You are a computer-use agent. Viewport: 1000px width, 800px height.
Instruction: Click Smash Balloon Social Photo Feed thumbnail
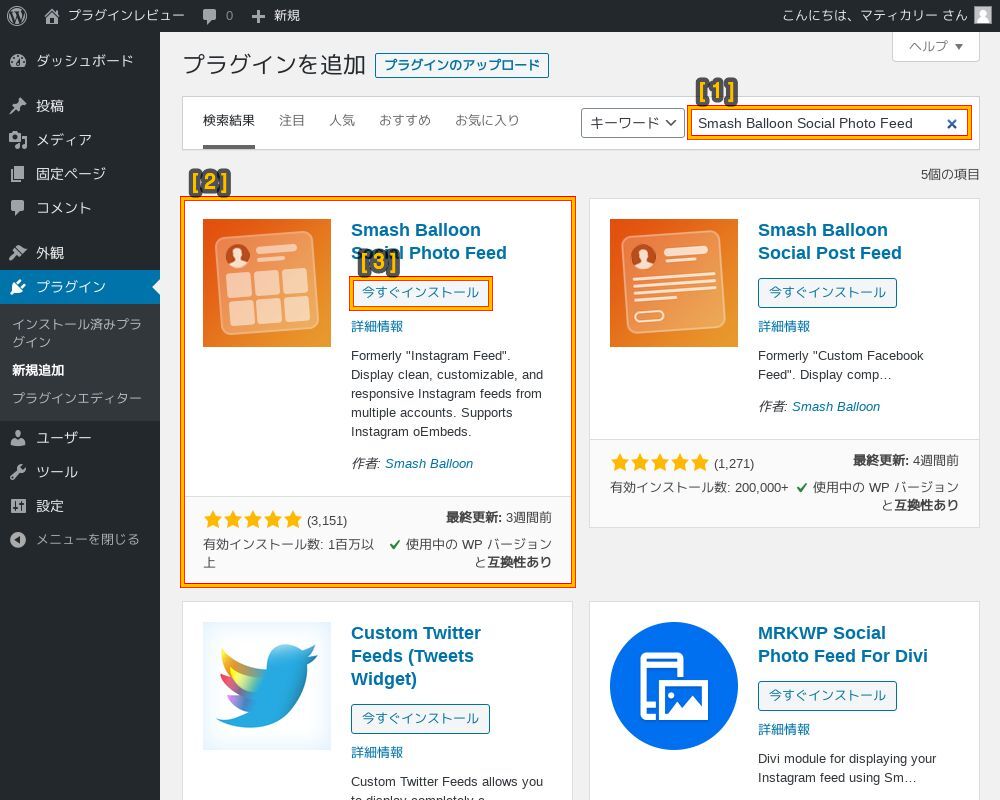[267, 283]
